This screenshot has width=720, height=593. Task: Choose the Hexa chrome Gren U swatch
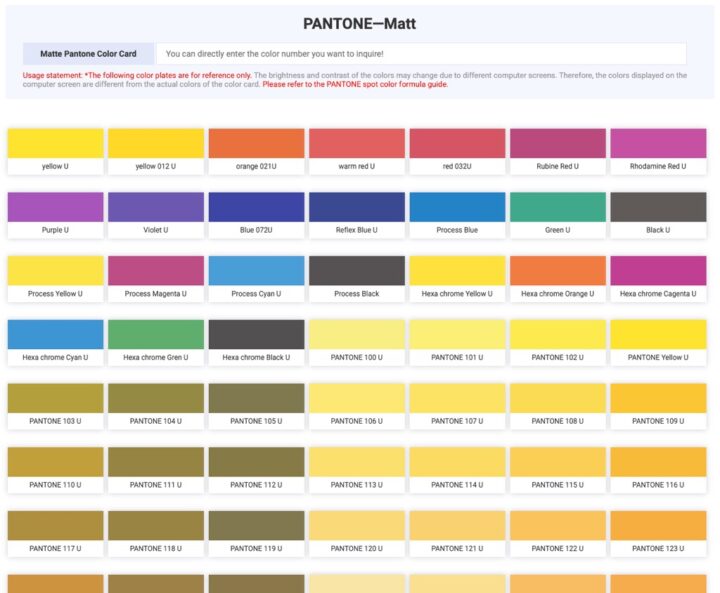pos(156,335)
